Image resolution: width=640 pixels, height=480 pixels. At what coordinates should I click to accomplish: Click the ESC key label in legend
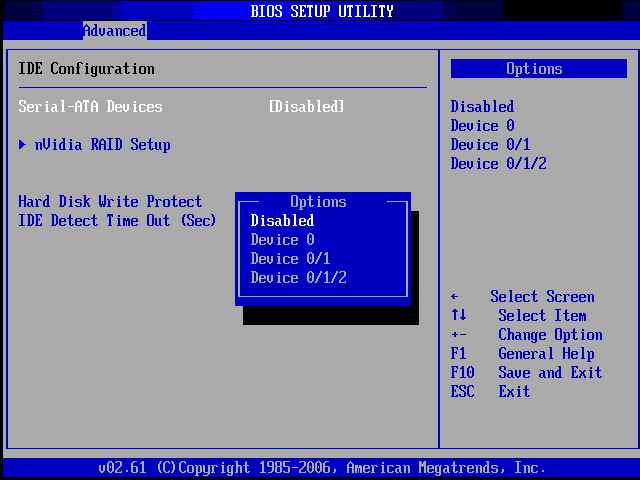click(x=463, y=392)
